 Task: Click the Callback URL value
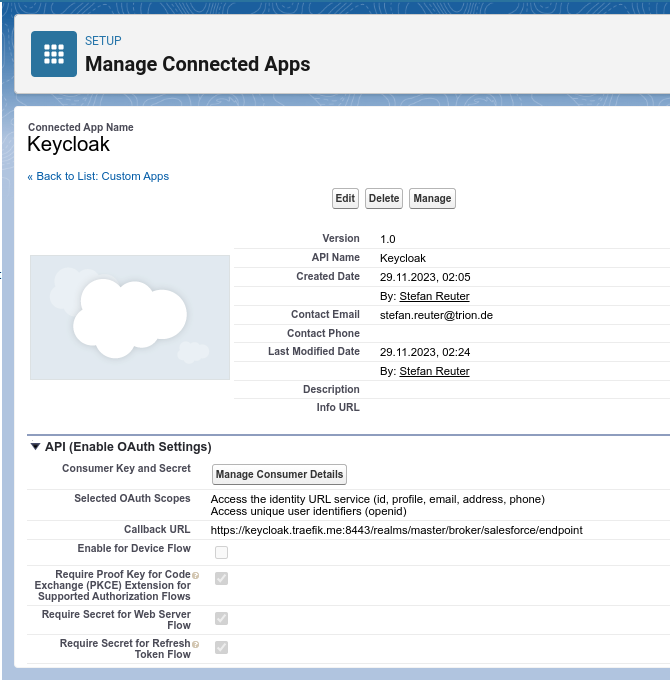396,530
